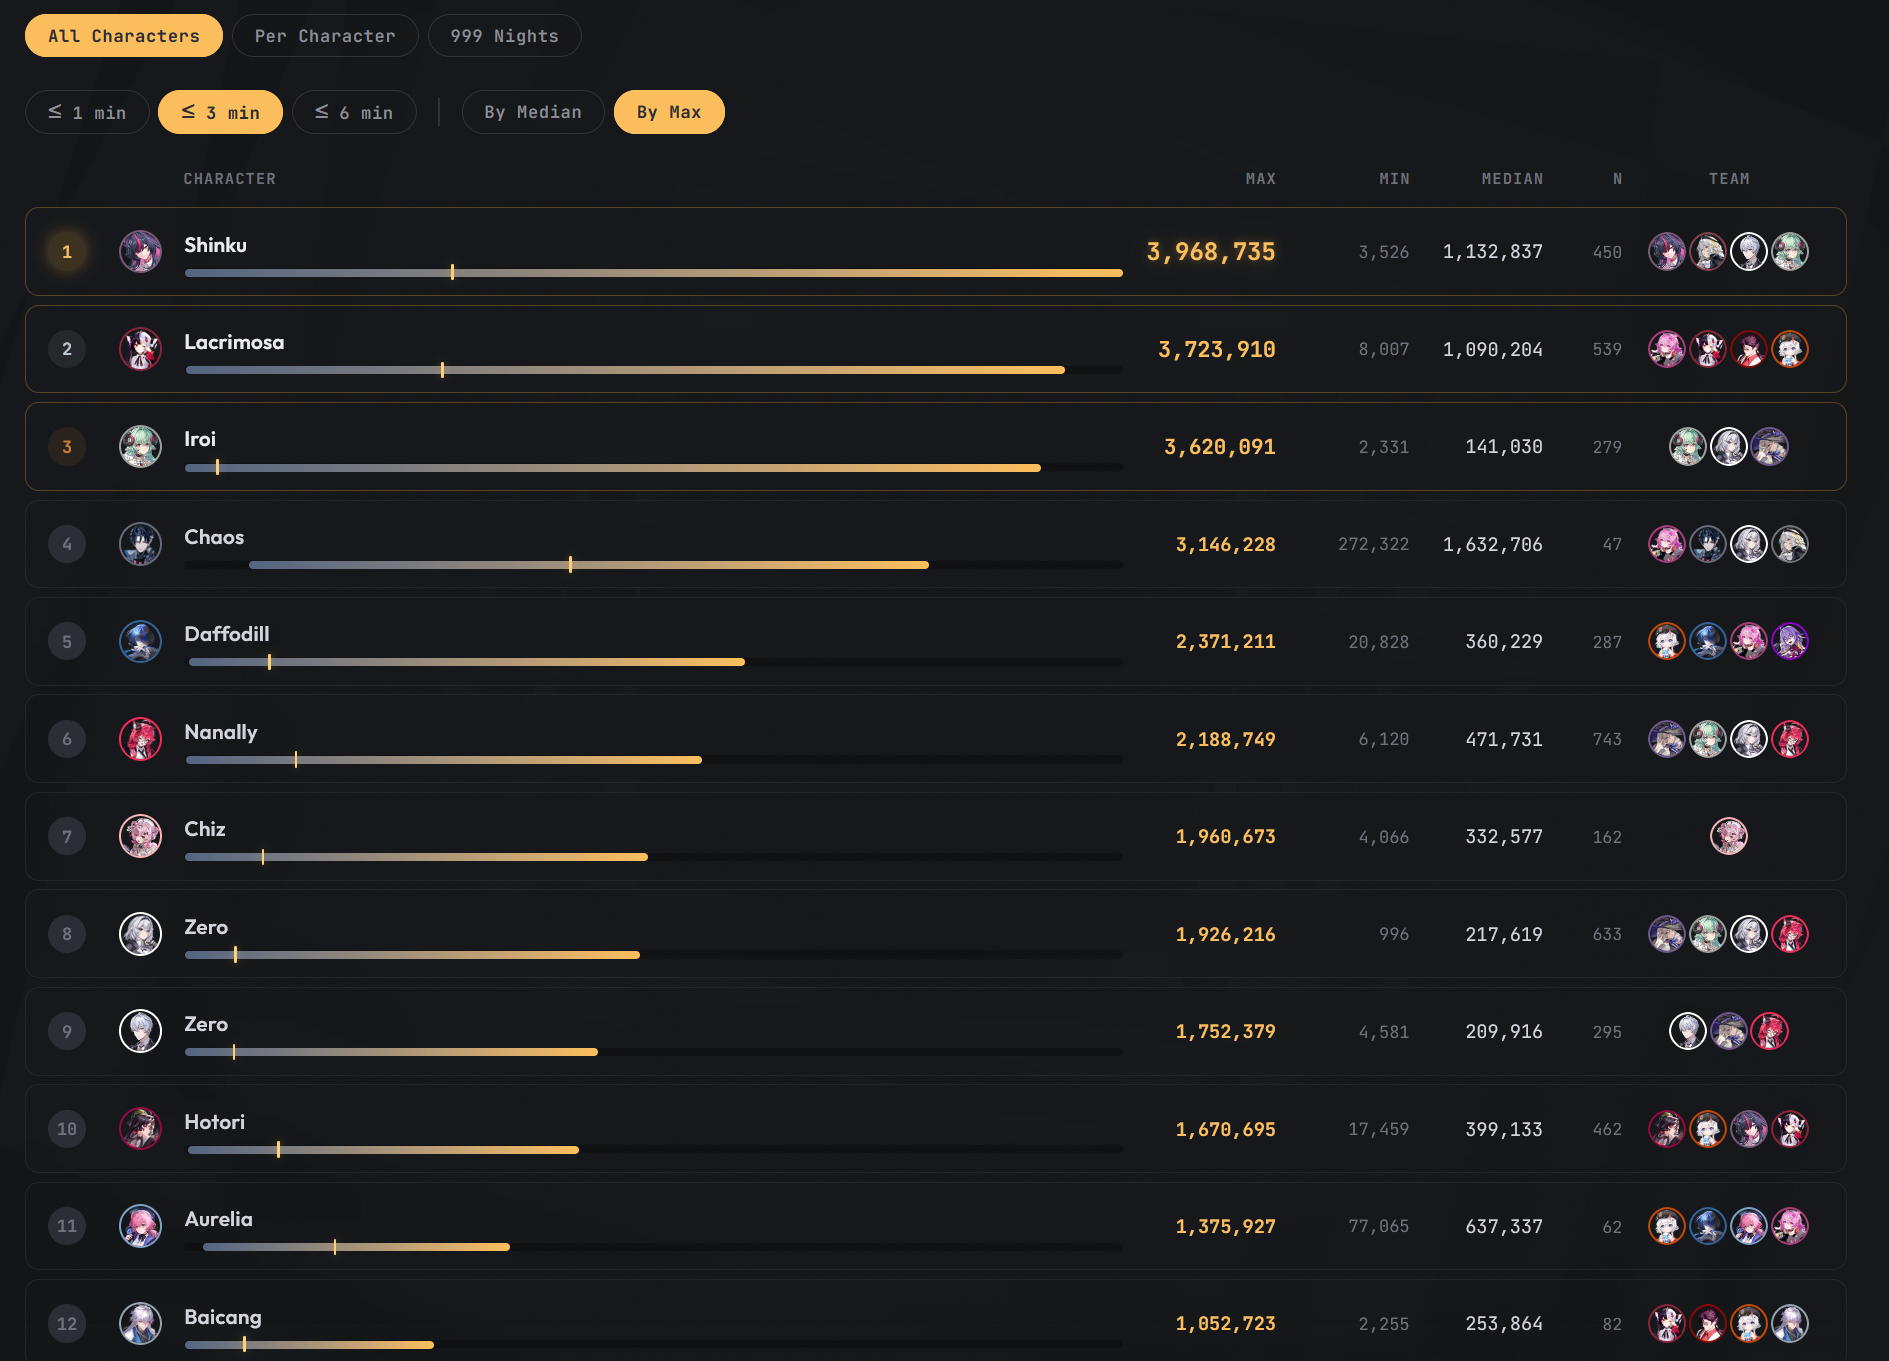Click Daffodill's blue avatar icon

pos(140,642)
